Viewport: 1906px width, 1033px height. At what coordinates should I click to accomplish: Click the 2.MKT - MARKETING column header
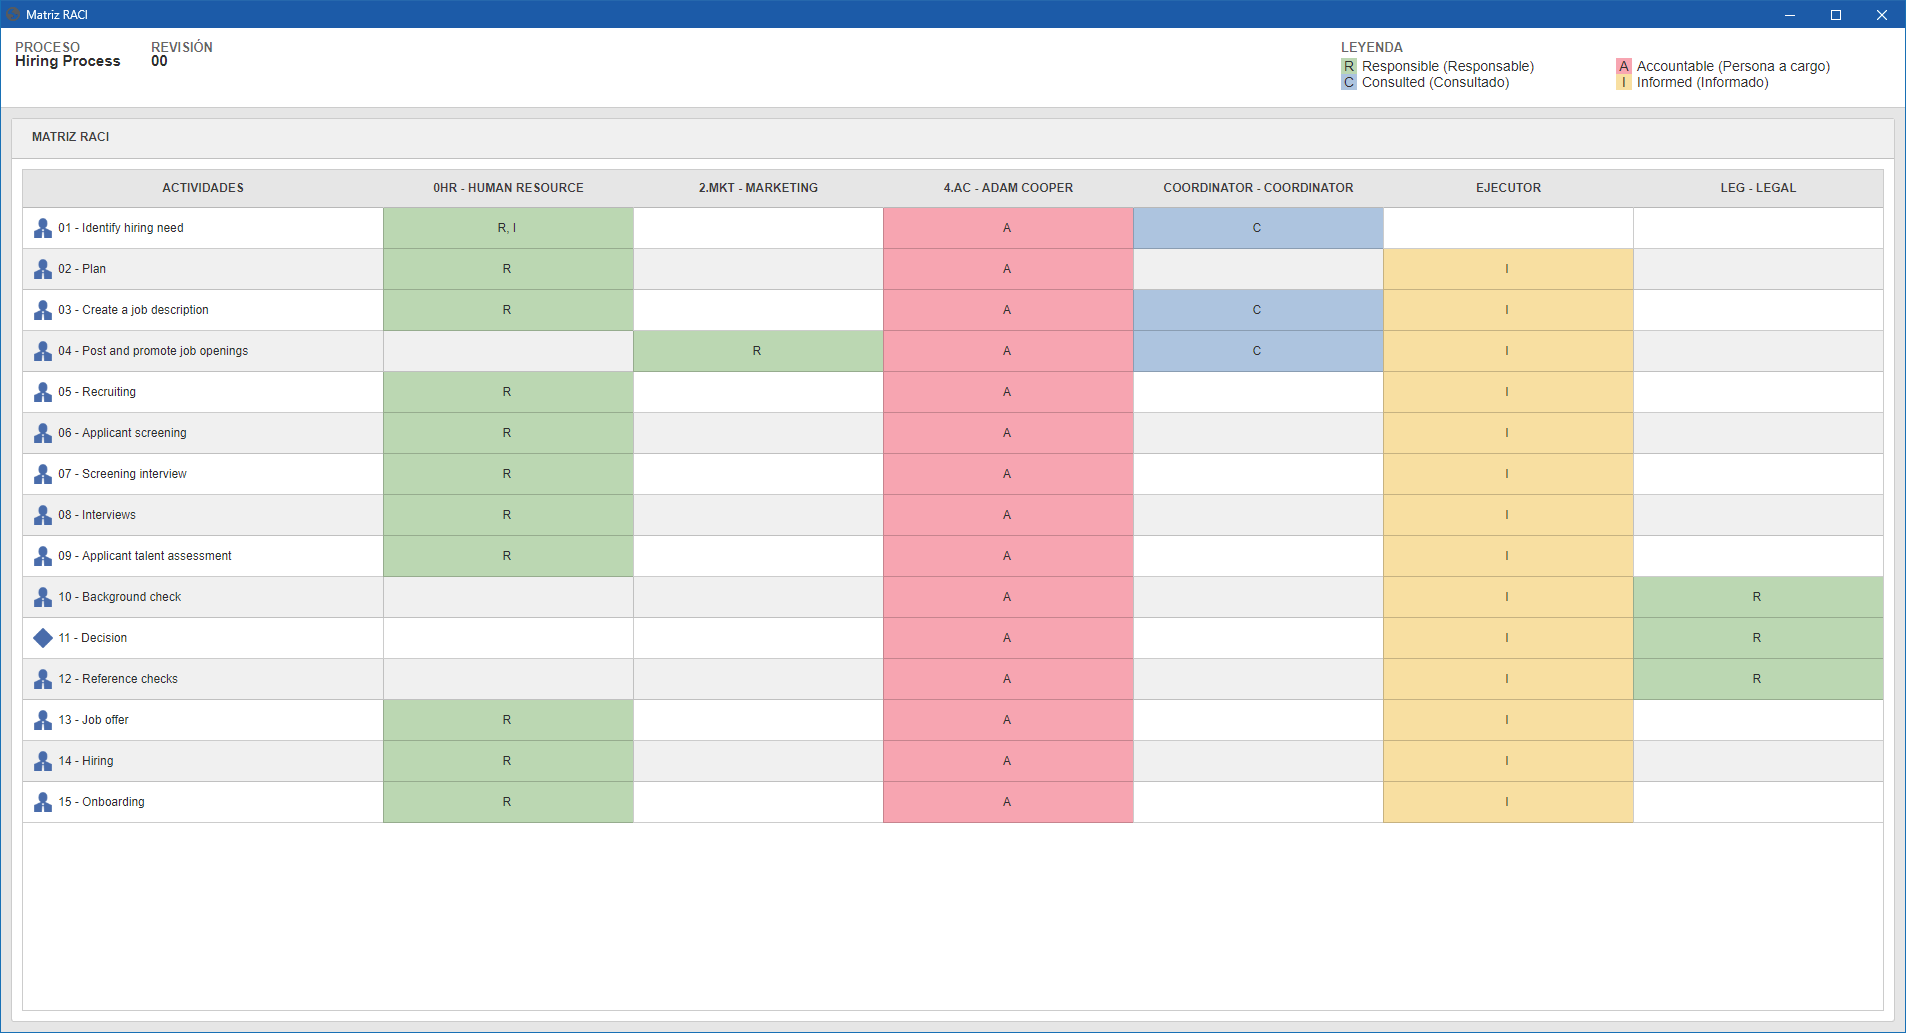tap(758, 188)
